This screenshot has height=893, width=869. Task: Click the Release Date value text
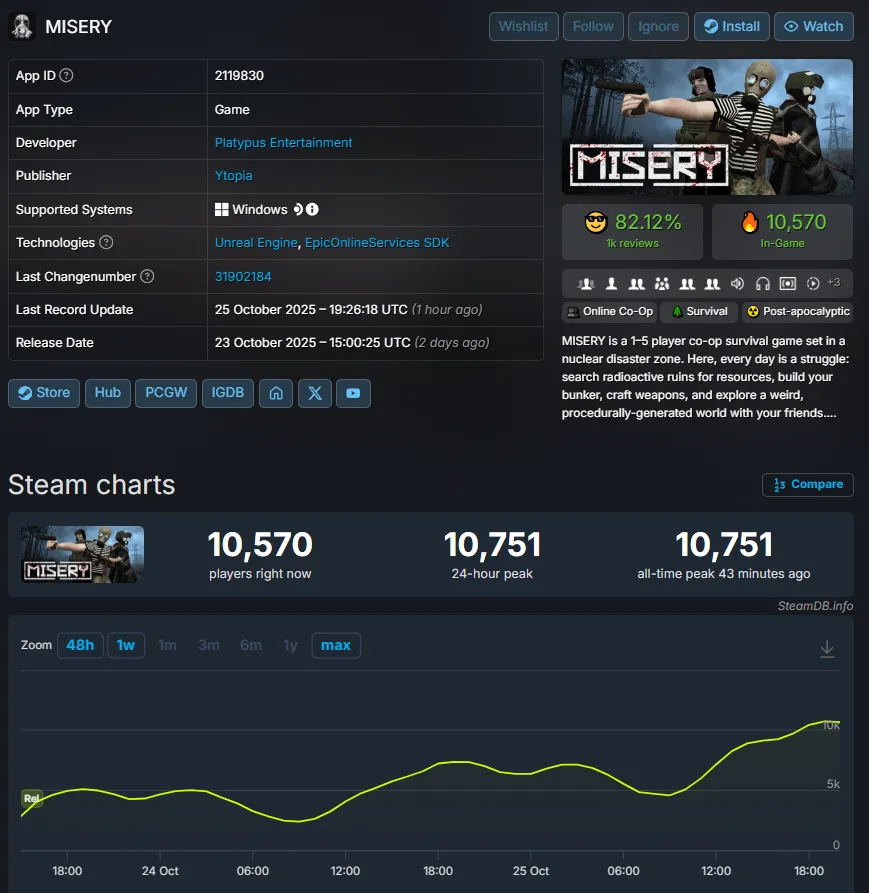click(352, 343)
